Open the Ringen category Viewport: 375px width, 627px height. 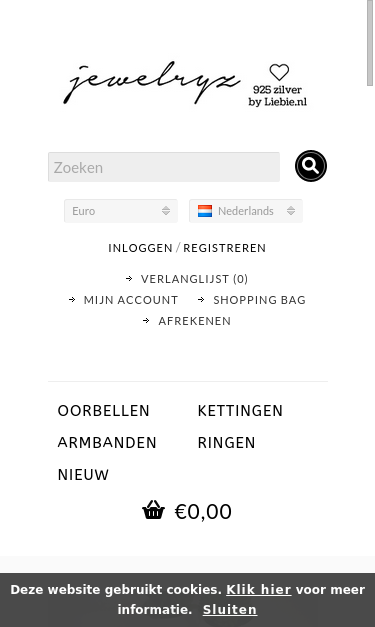(x=226, y=443)
